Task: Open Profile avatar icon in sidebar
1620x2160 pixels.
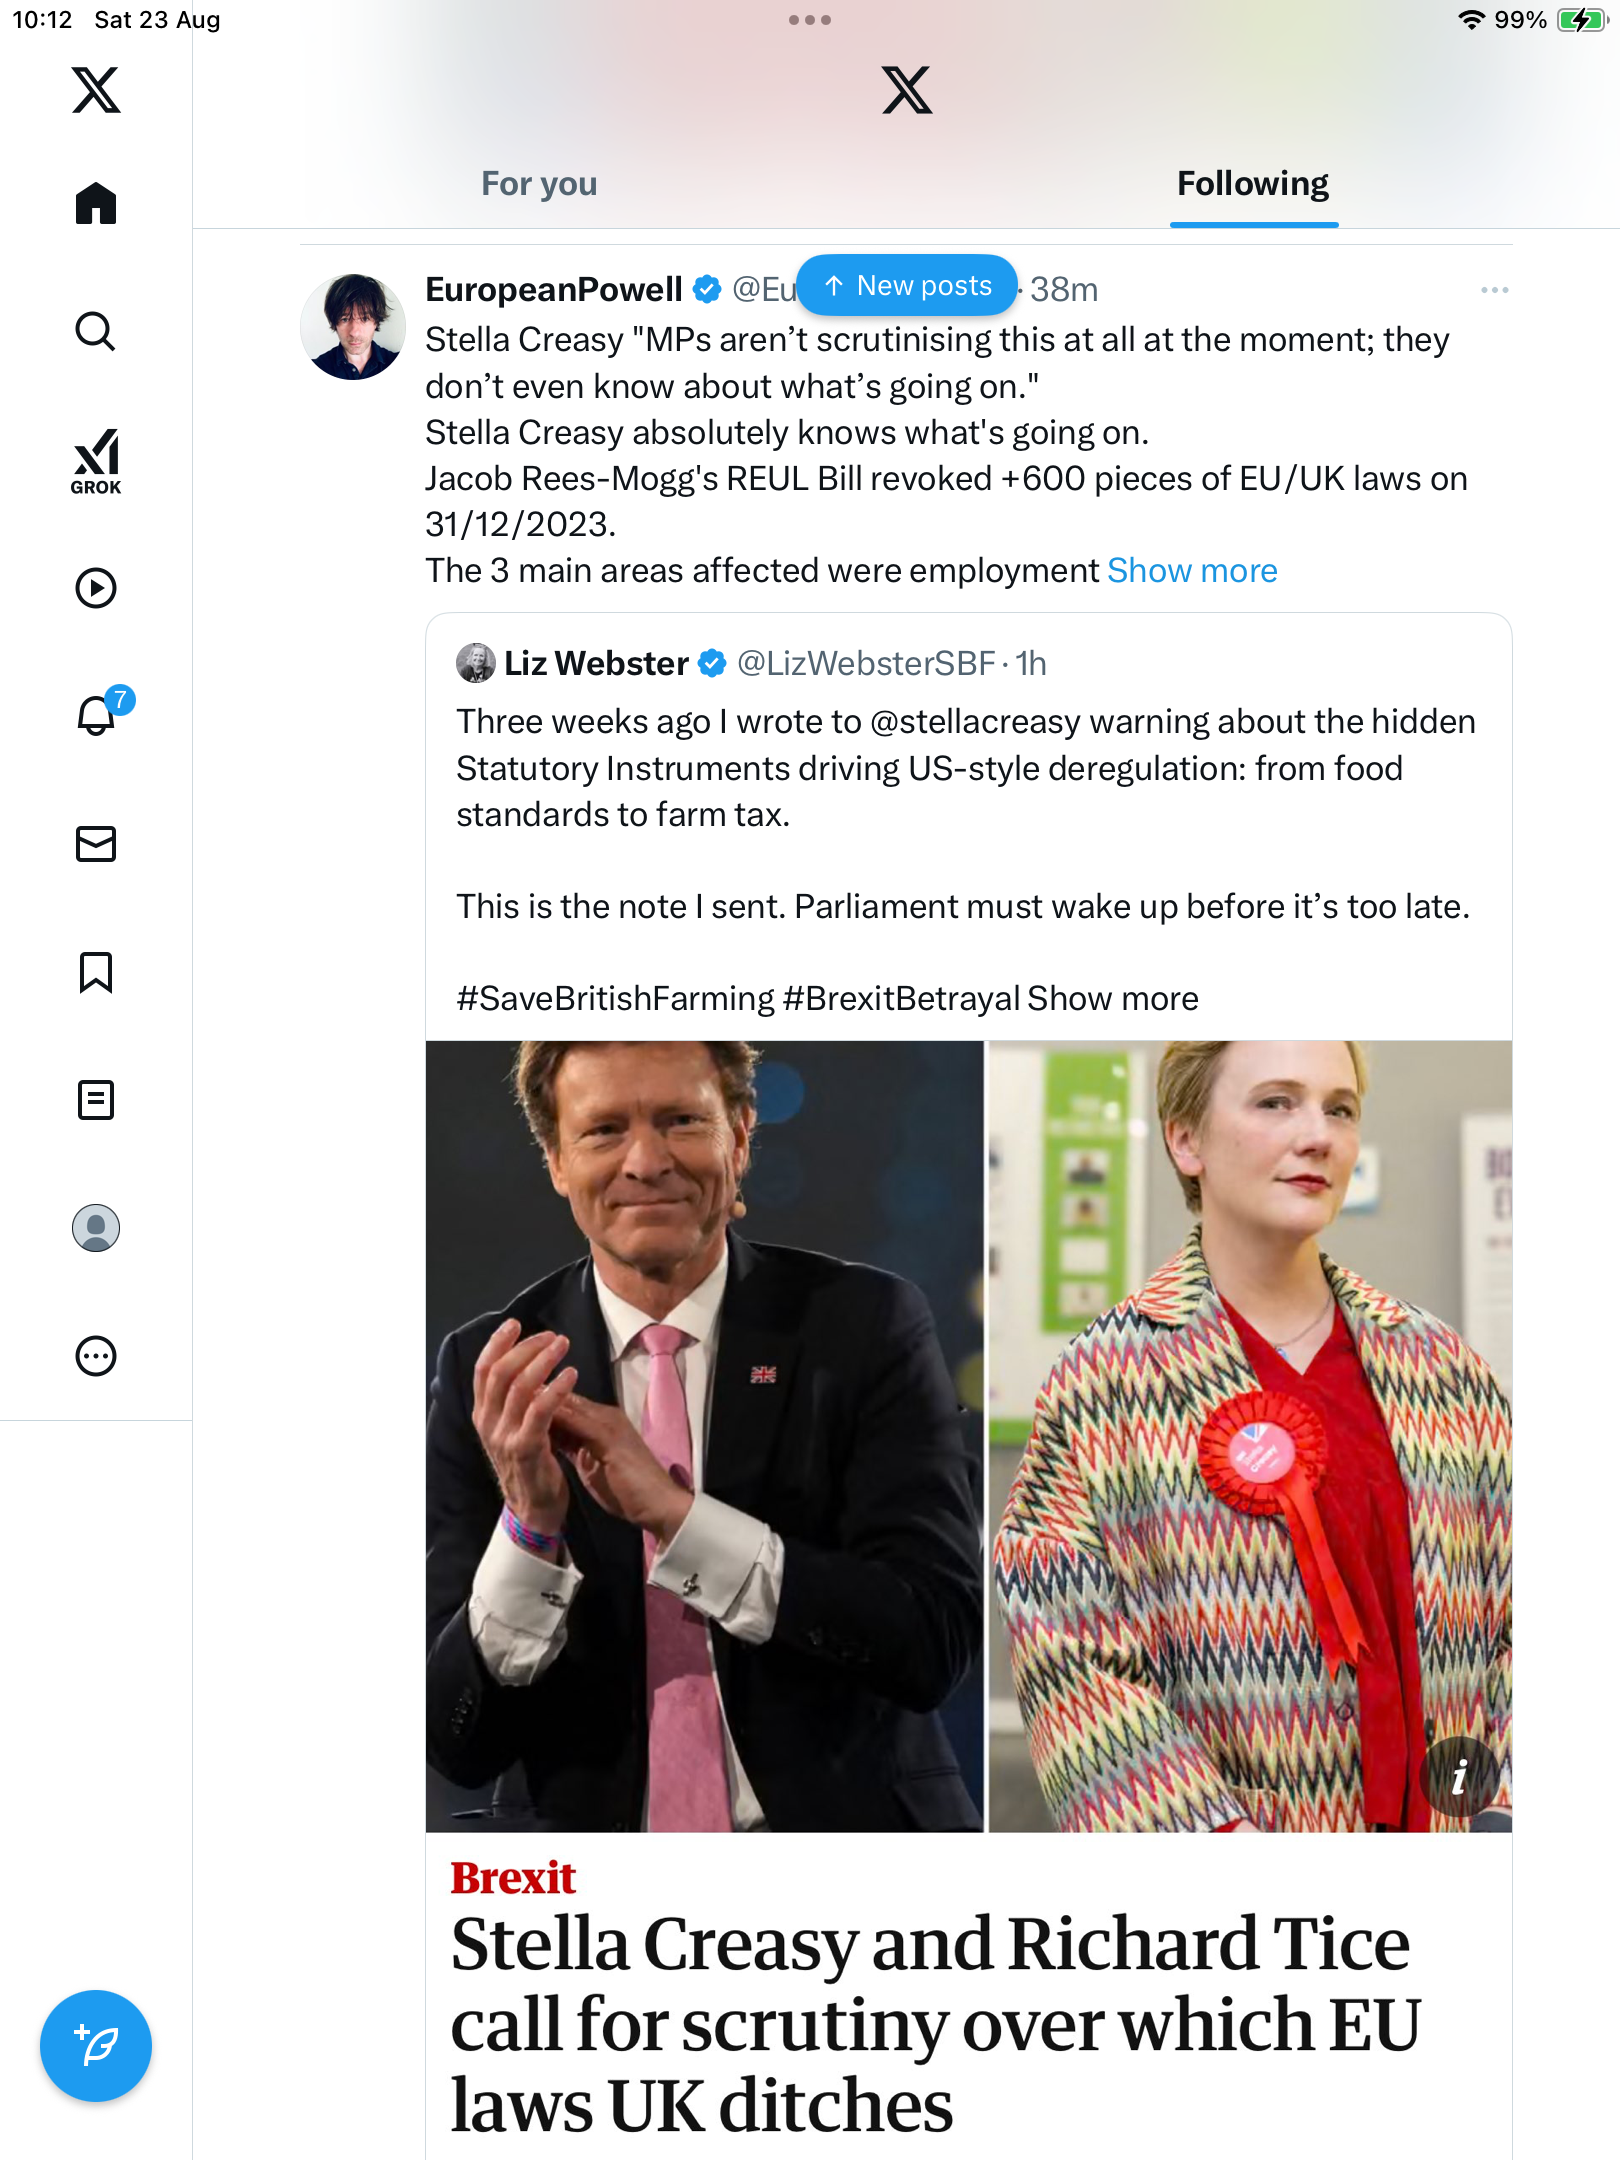Action: (x=96, y=1228)
